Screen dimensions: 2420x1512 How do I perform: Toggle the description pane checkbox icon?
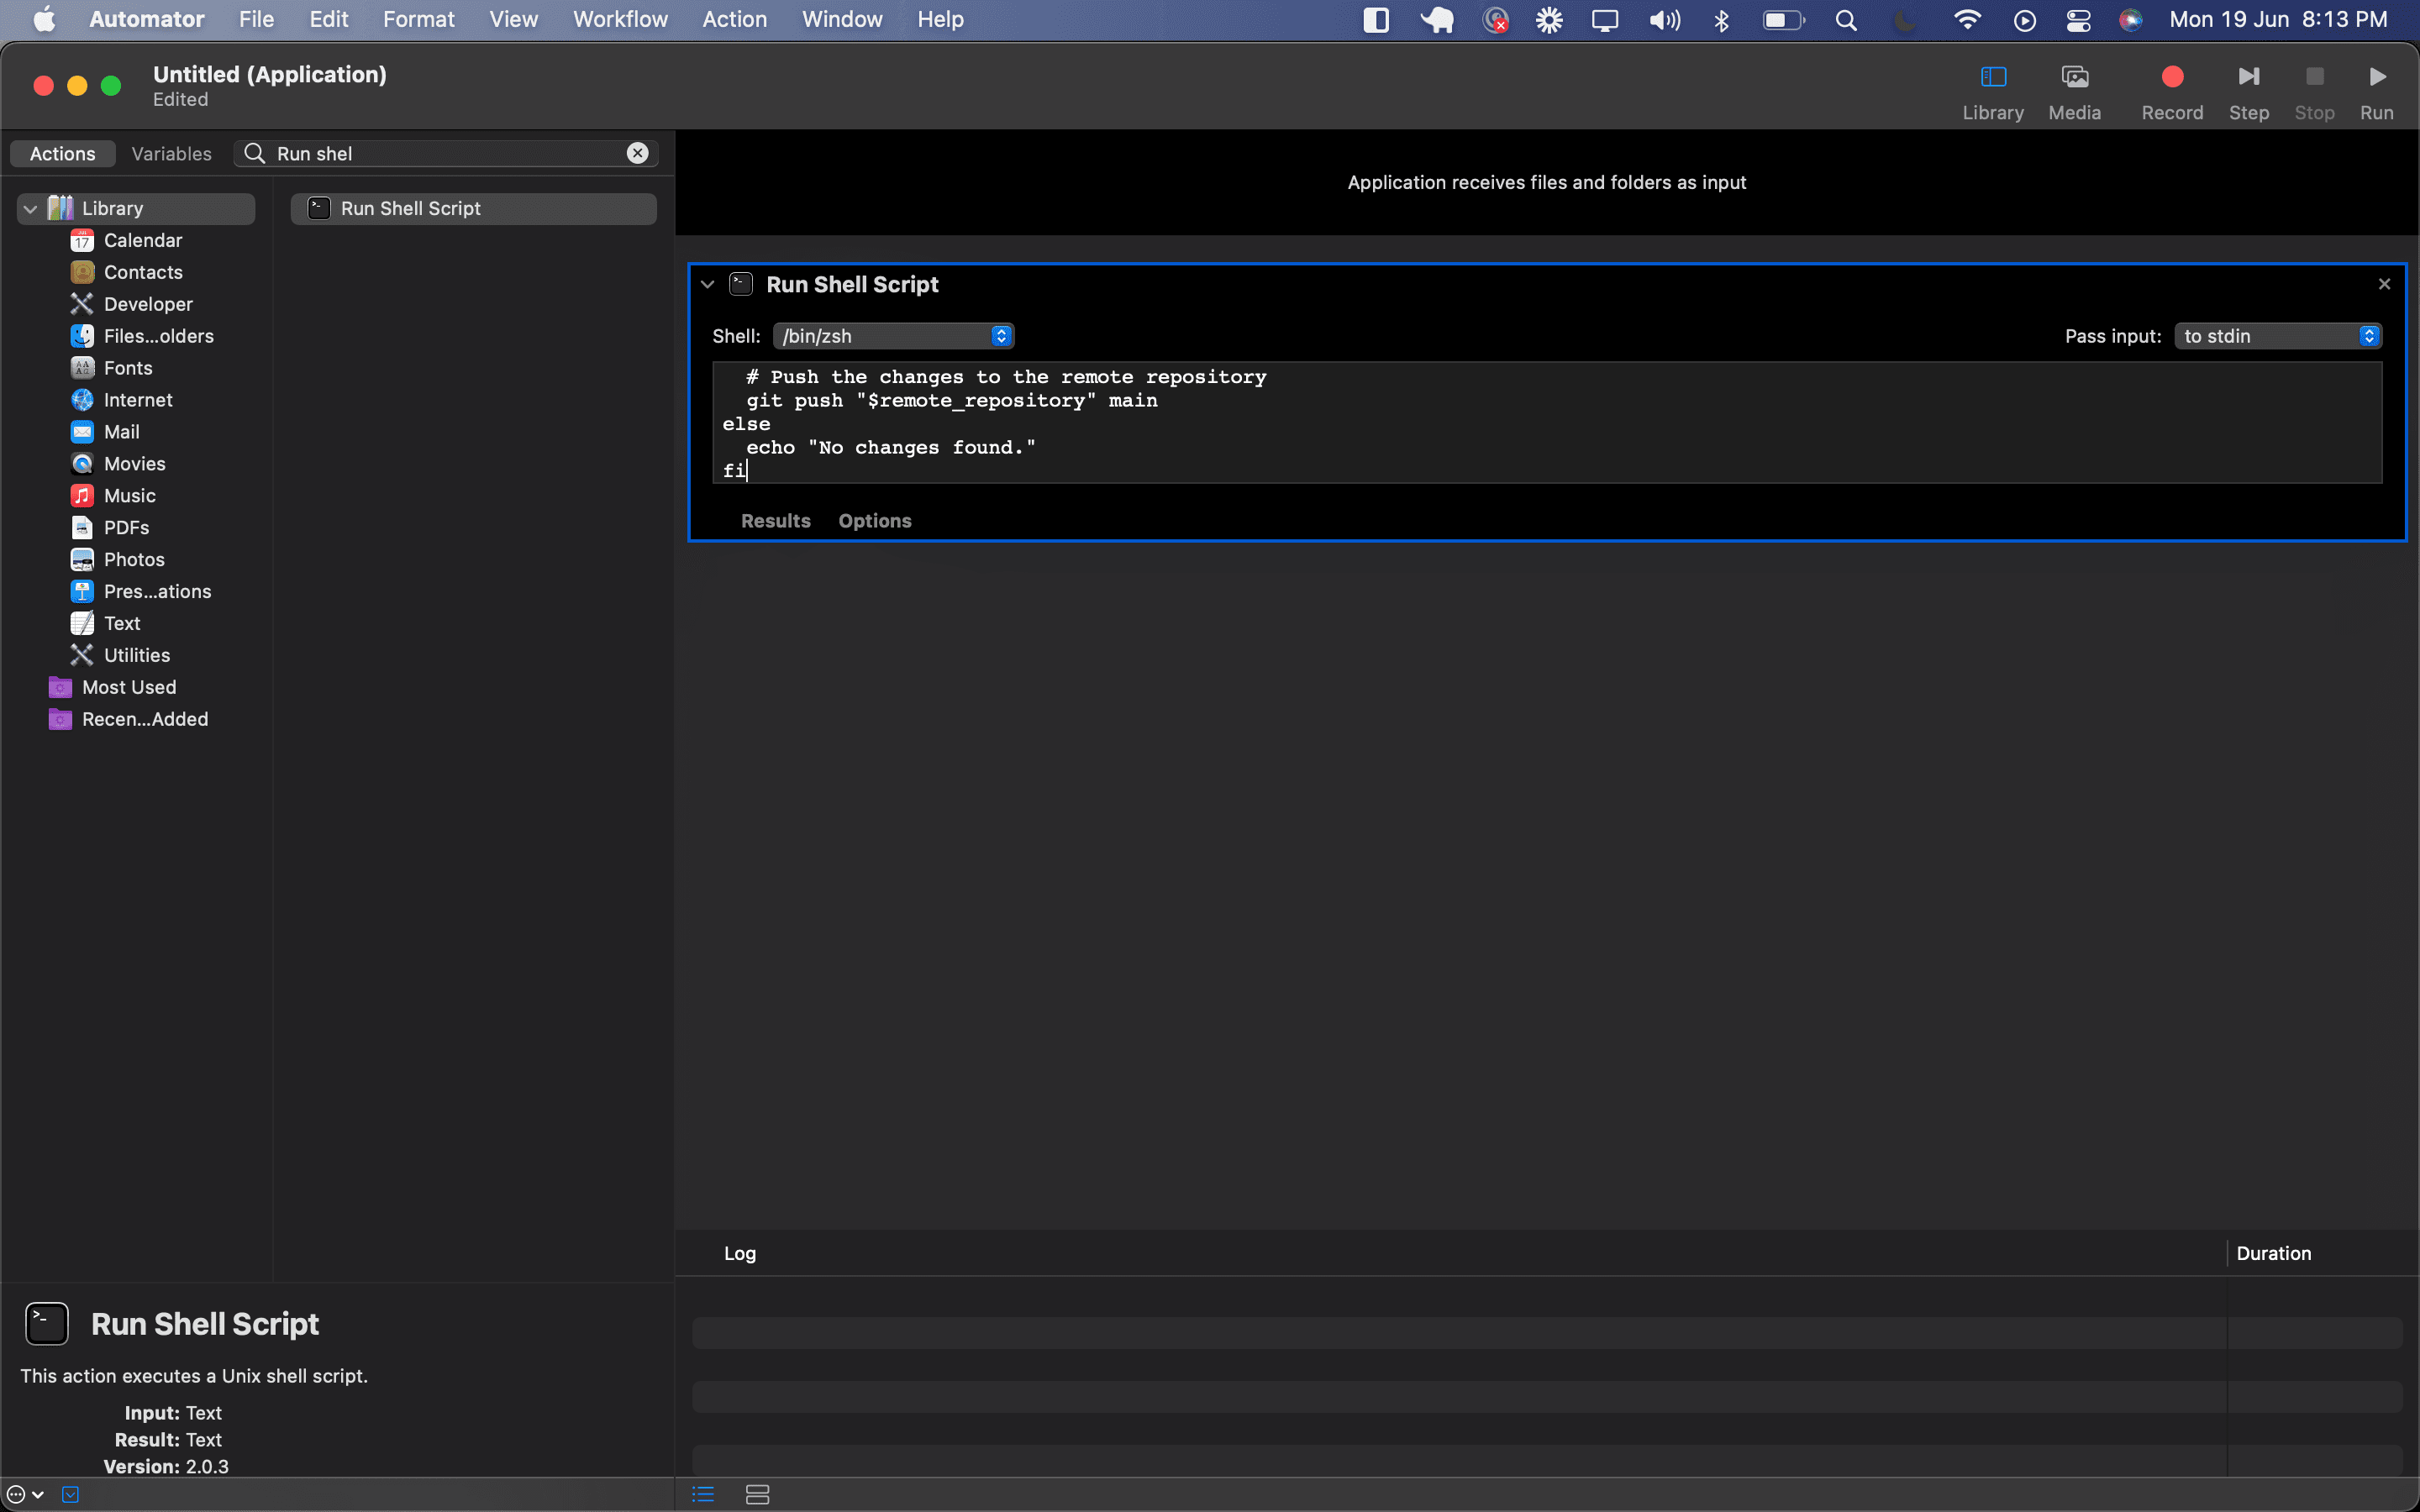tap(70, 1494)
